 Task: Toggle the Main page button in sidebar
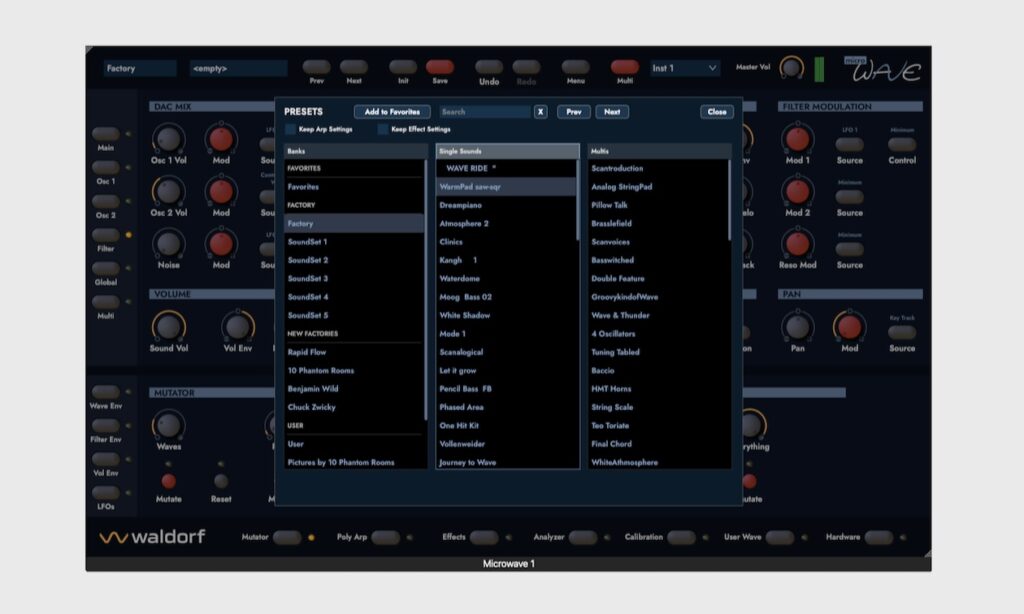[105, 134]
